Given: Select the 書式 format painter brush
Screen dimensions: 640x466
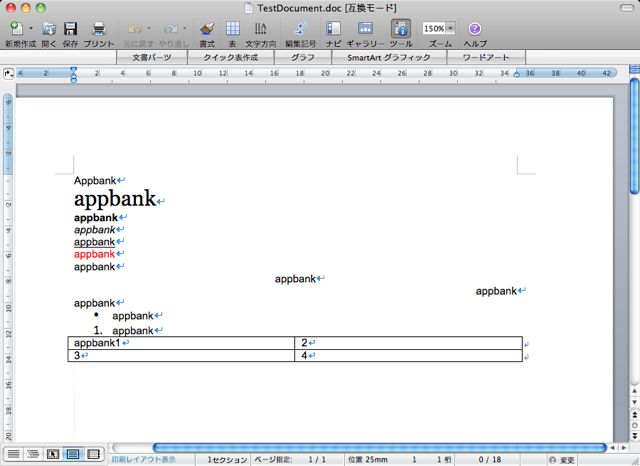Looking at the screenshot, I should pyautogui.click(x=207, y=29).
